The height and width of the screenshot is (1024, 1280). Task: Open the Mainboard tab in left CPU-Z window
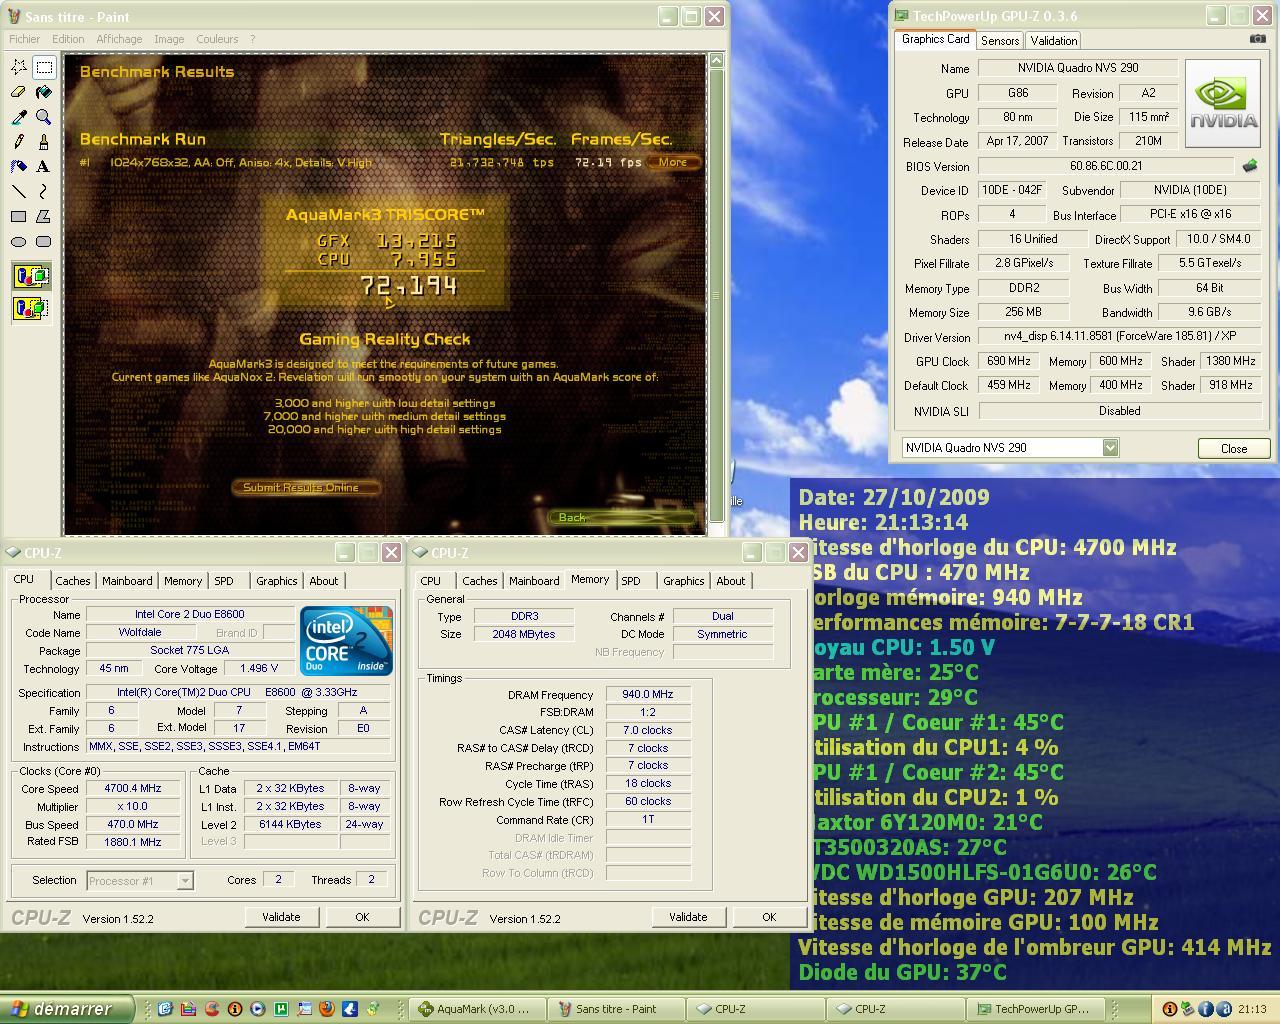[x=127, y=581]
